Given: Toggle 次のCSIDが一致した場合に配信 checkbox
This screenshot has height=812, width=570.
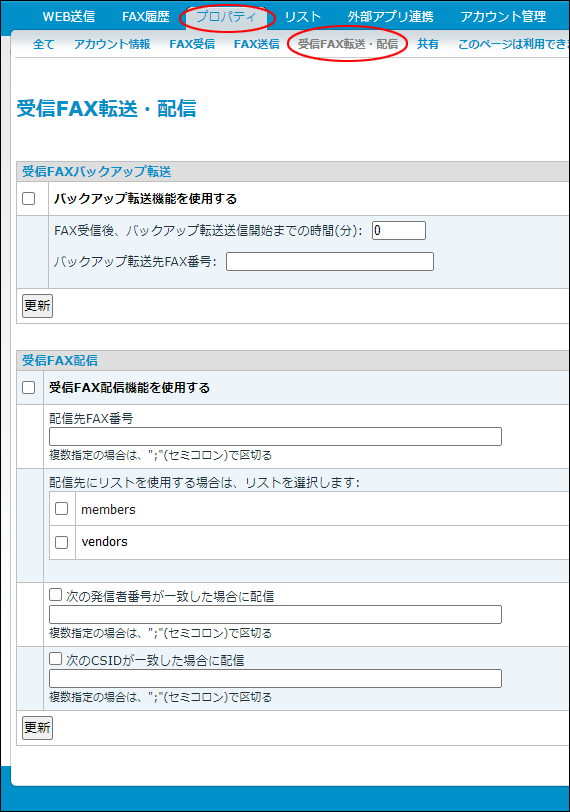Looking at the screenshot, I should pyautogui.click(x=55, y=659).
